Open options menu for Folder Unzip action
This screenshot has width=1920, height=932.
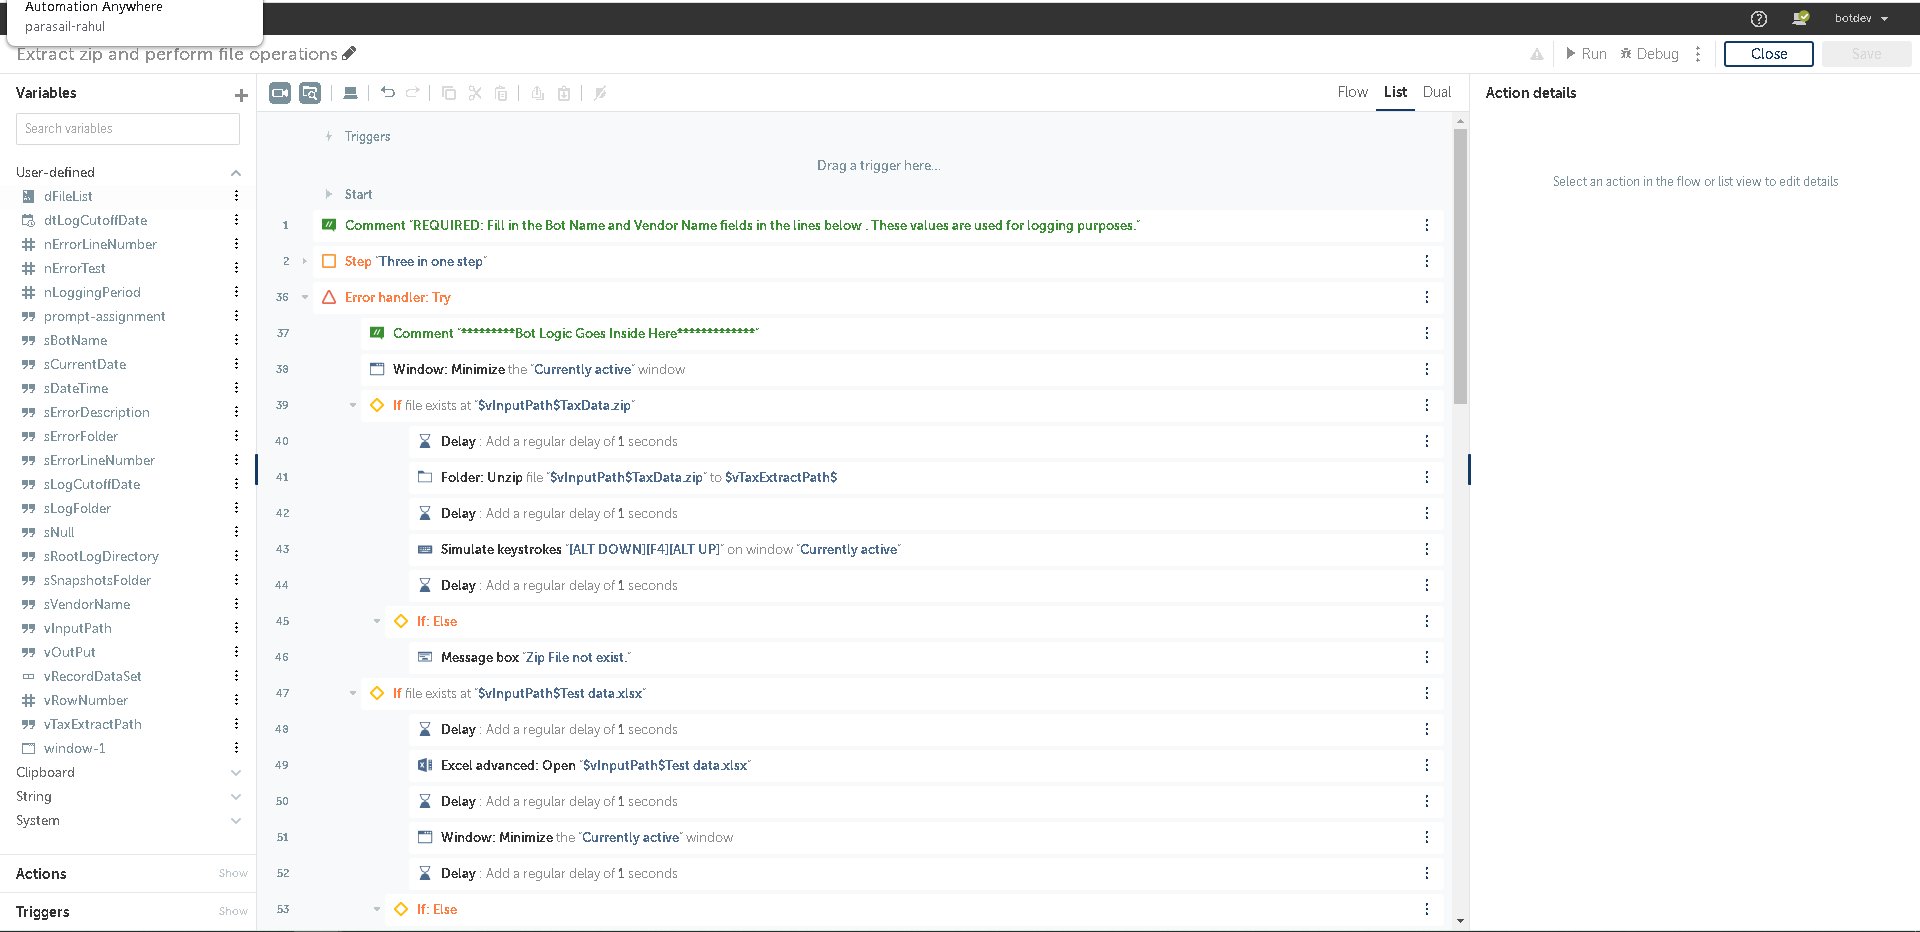(x=1427, y=477)
